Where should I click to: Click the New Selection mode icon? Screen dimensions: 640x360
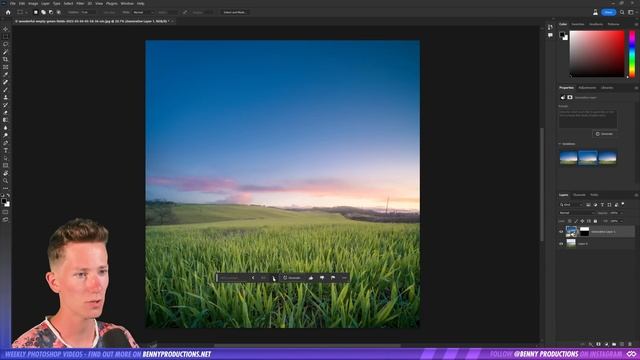(x=36, y=12)
